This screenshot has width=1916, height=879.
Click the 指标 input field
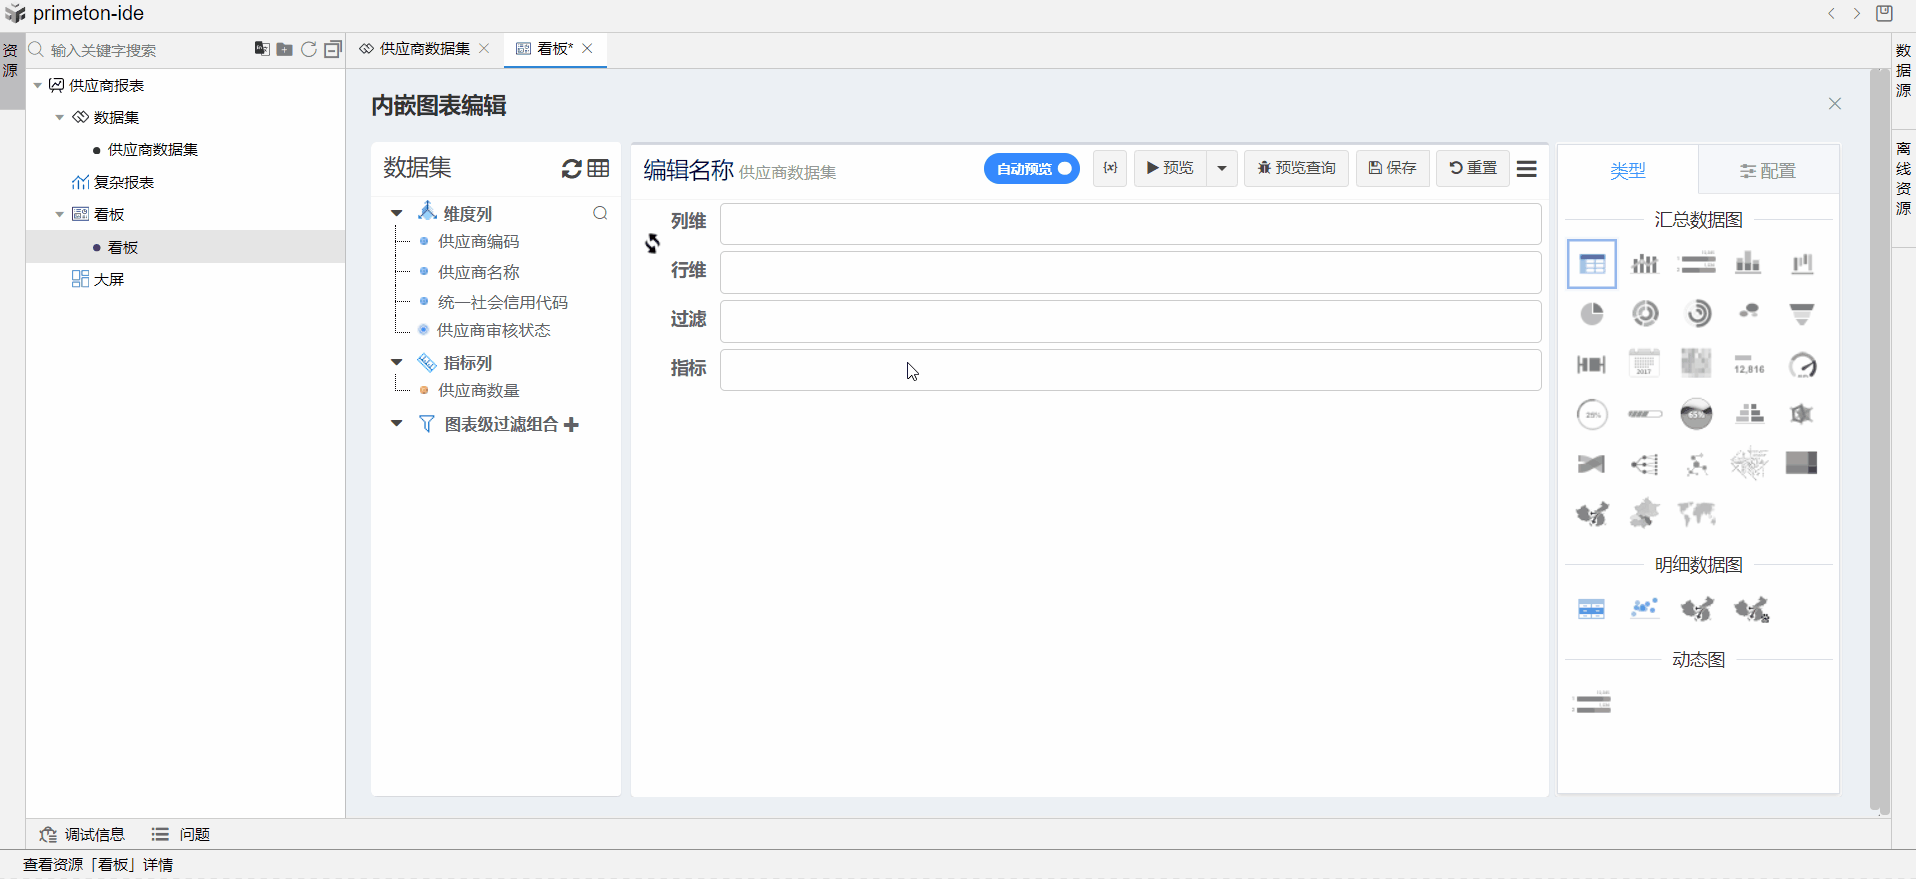pos(1130,370)
